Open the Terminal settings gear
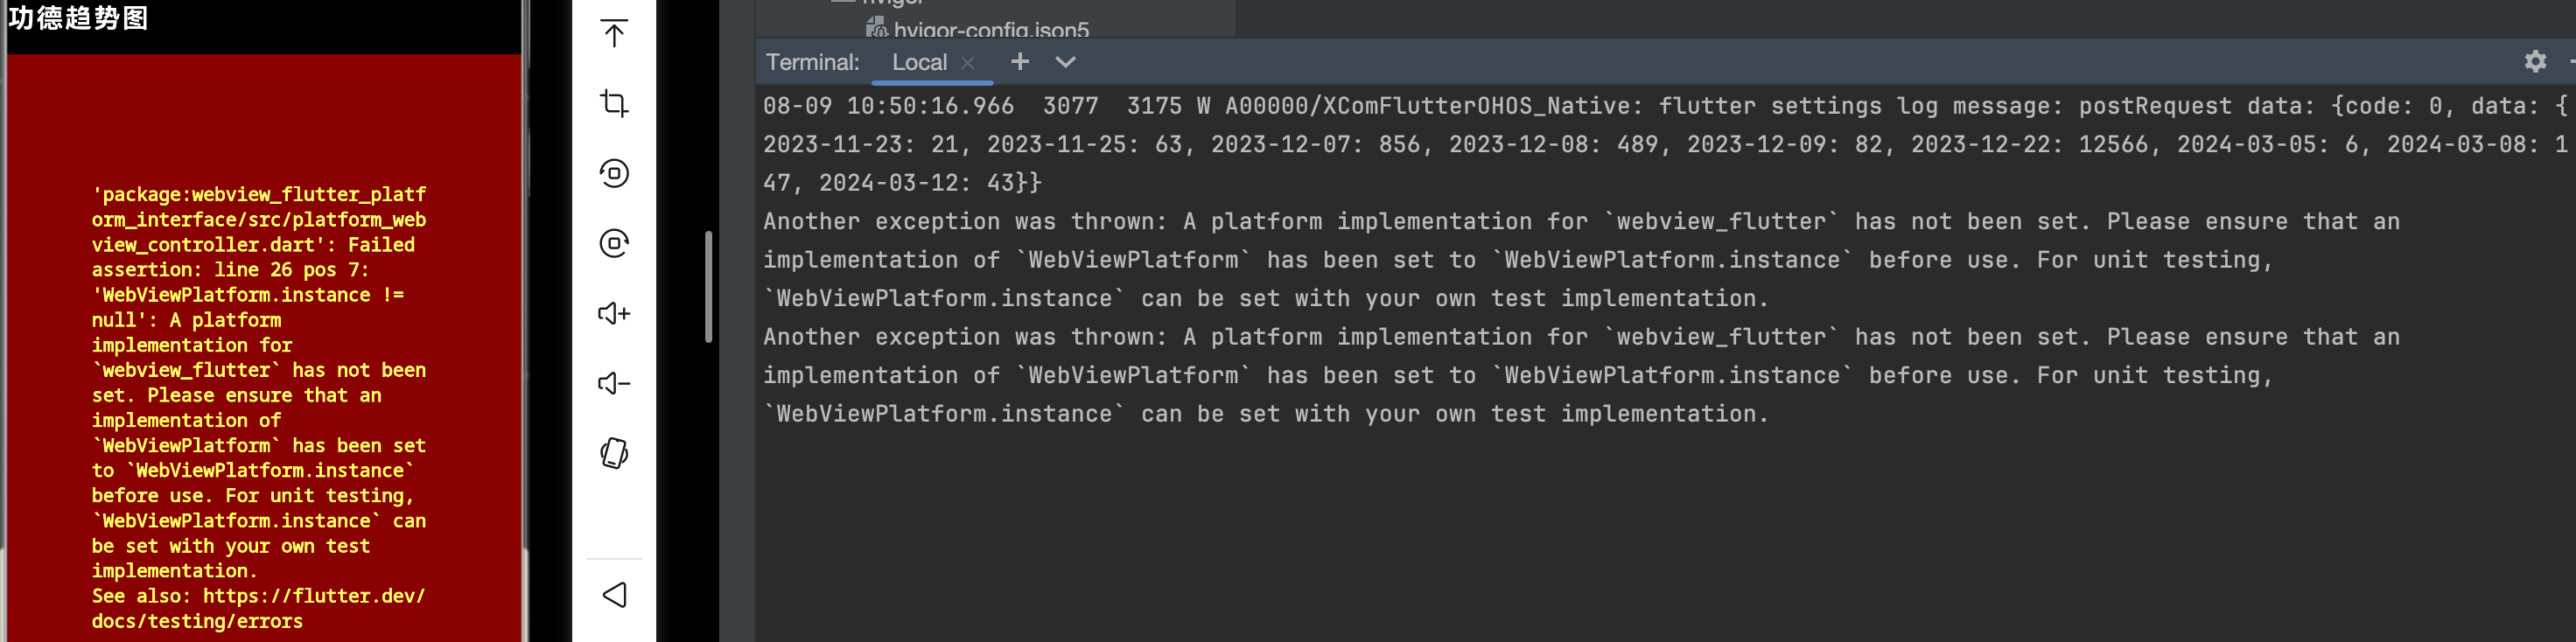Viewport: 2576px width, 642px height. click(2534, 62)
